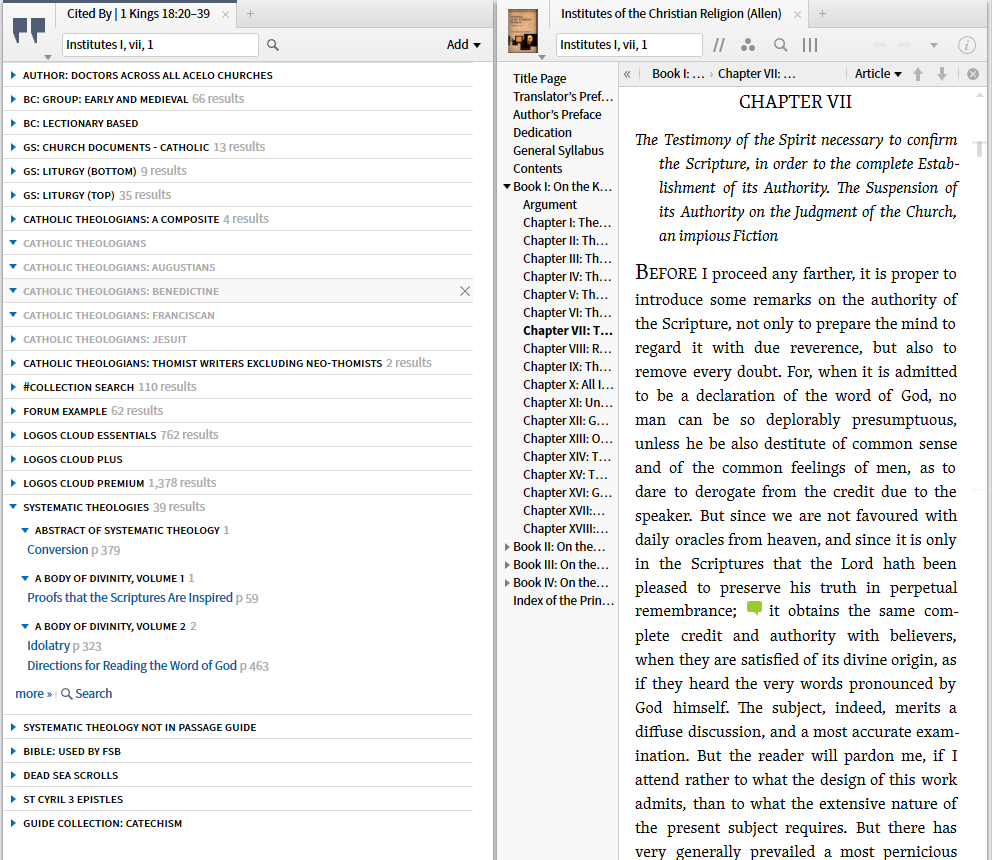
Task: Collapse contents pane with double chevron
Action: [627, 74]
